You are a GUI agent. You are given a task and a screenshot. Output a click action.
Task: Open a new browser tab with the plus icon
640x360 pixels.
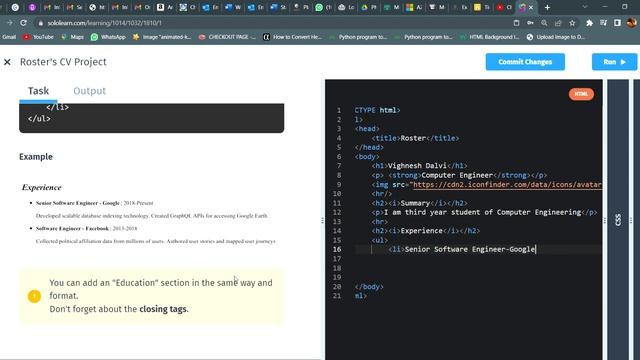(547, 7)
